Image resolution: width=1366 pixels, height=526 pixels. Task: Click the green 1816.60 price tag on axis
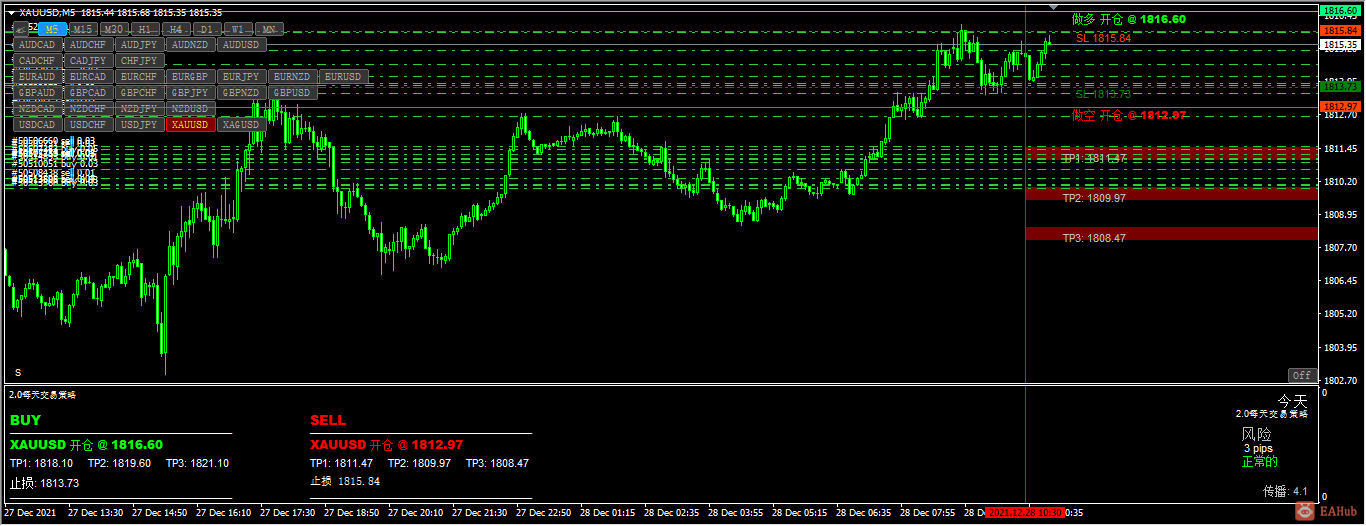coord(1342,10)
